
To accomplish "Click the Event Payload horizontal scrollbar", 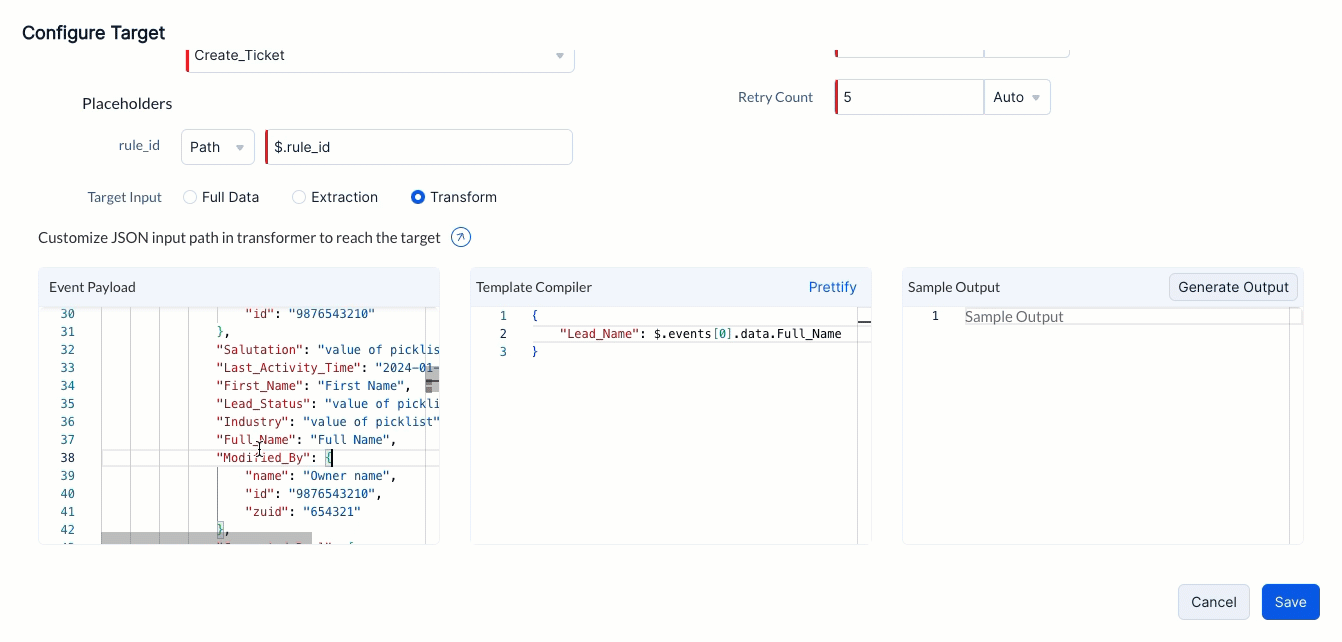I will coord(206,538).
